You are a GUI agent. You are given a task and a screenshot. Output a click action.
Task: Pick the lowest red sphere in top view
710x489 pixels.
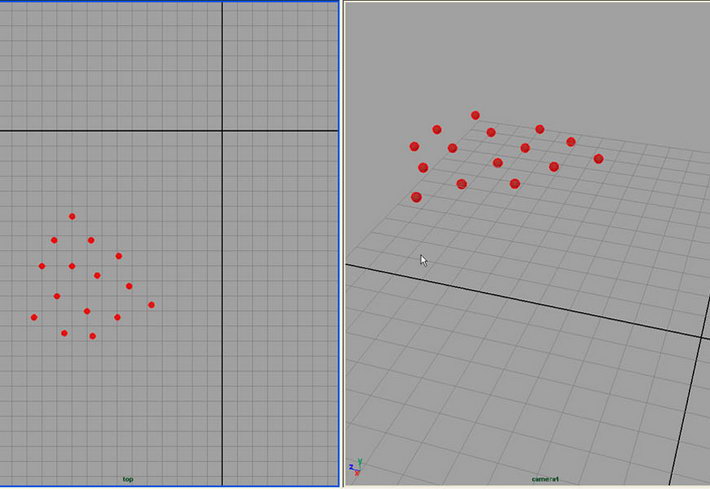pos(92,336)
